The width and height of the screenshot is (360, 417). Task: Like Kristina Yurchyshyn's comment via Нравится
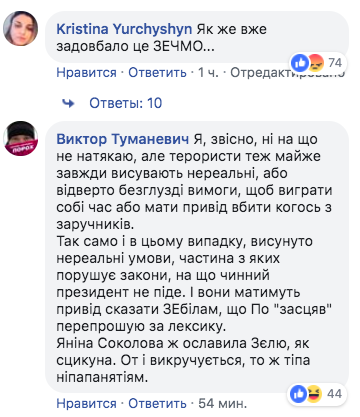click(86, 72)
